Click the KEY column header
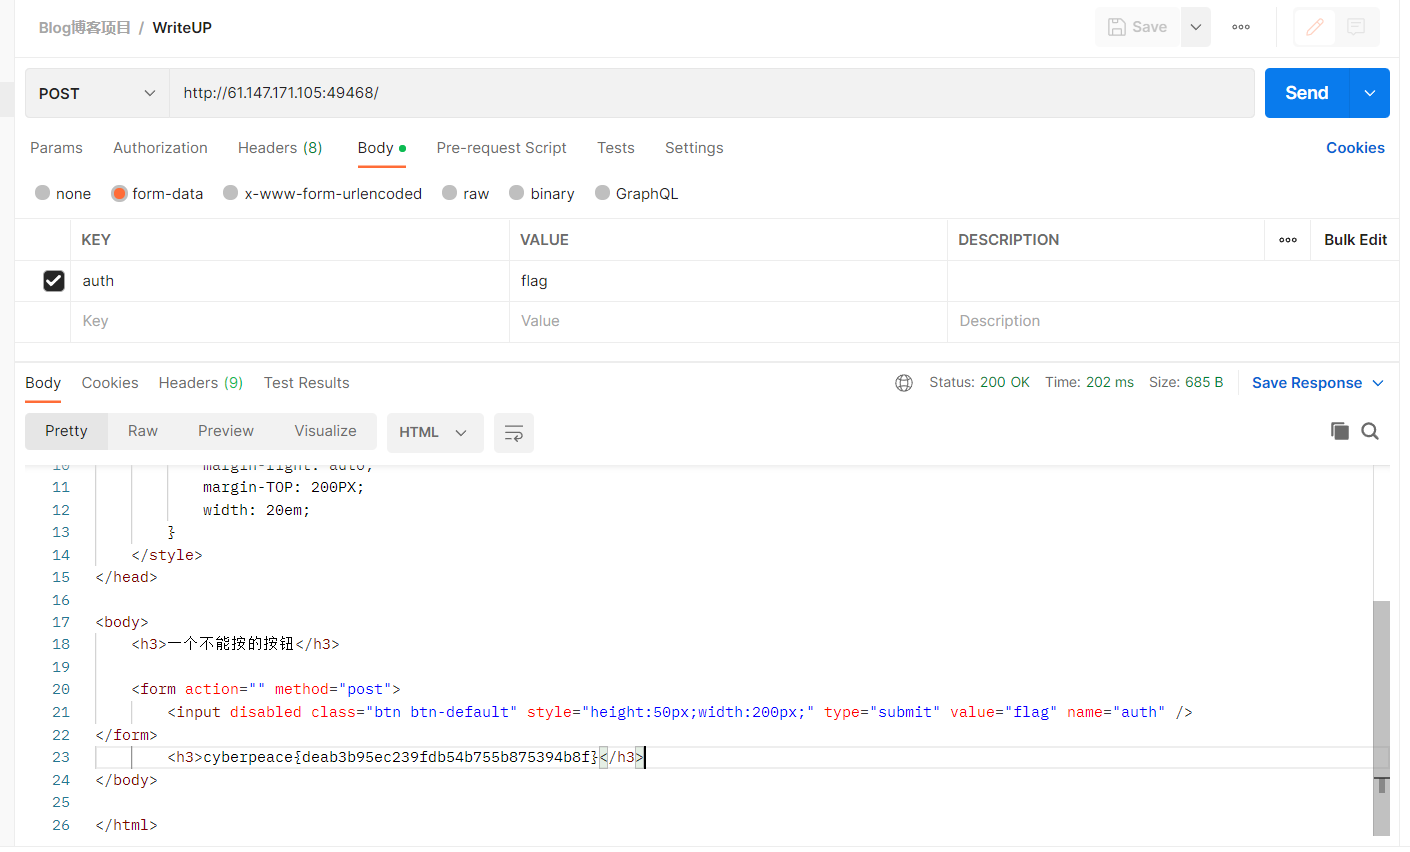 click(96, 240)
